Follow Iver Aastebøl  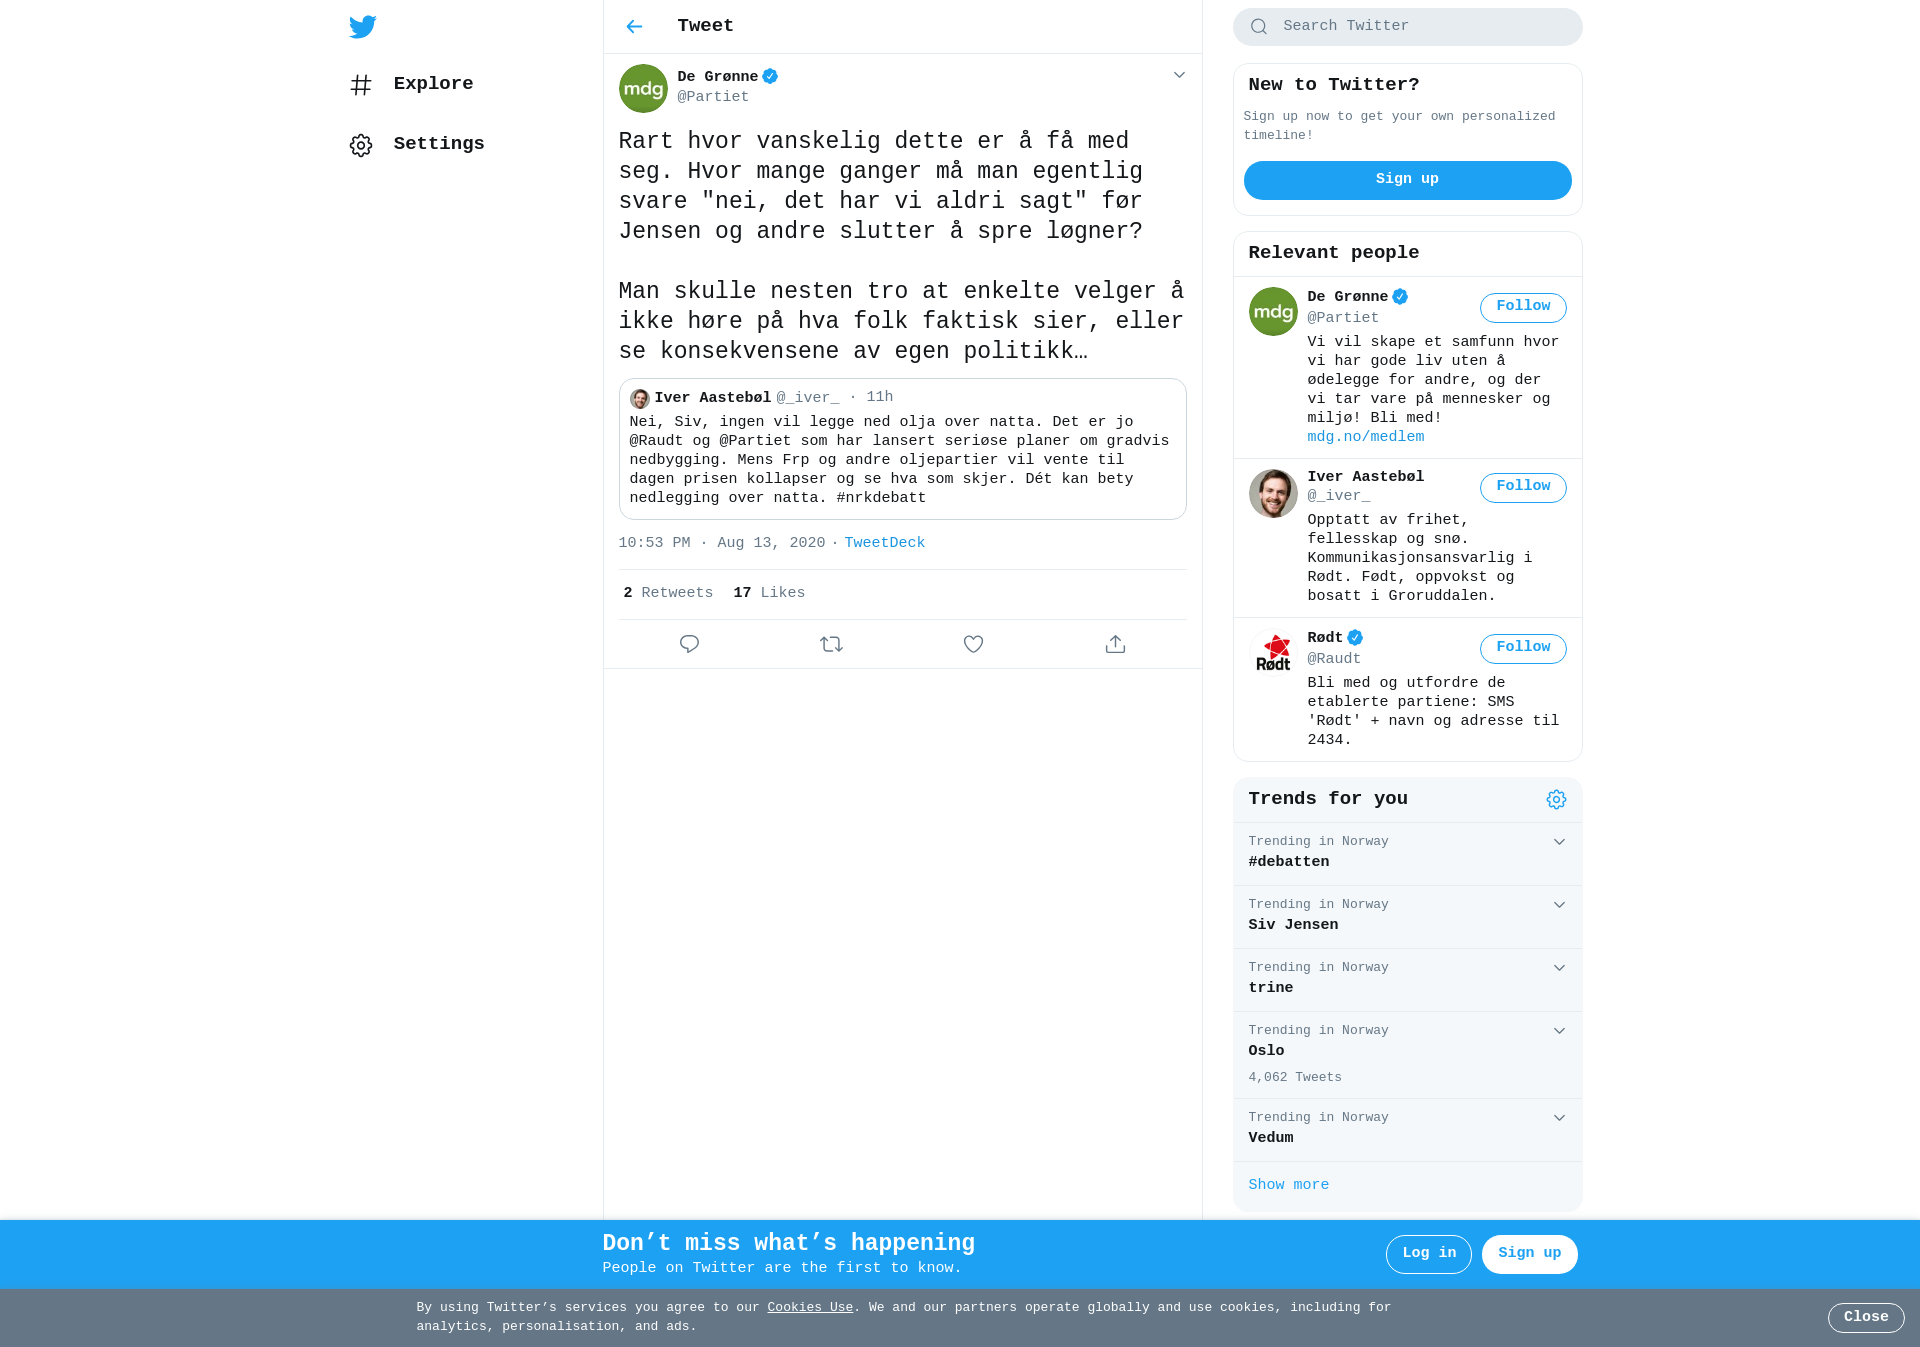coord(1523,487)
